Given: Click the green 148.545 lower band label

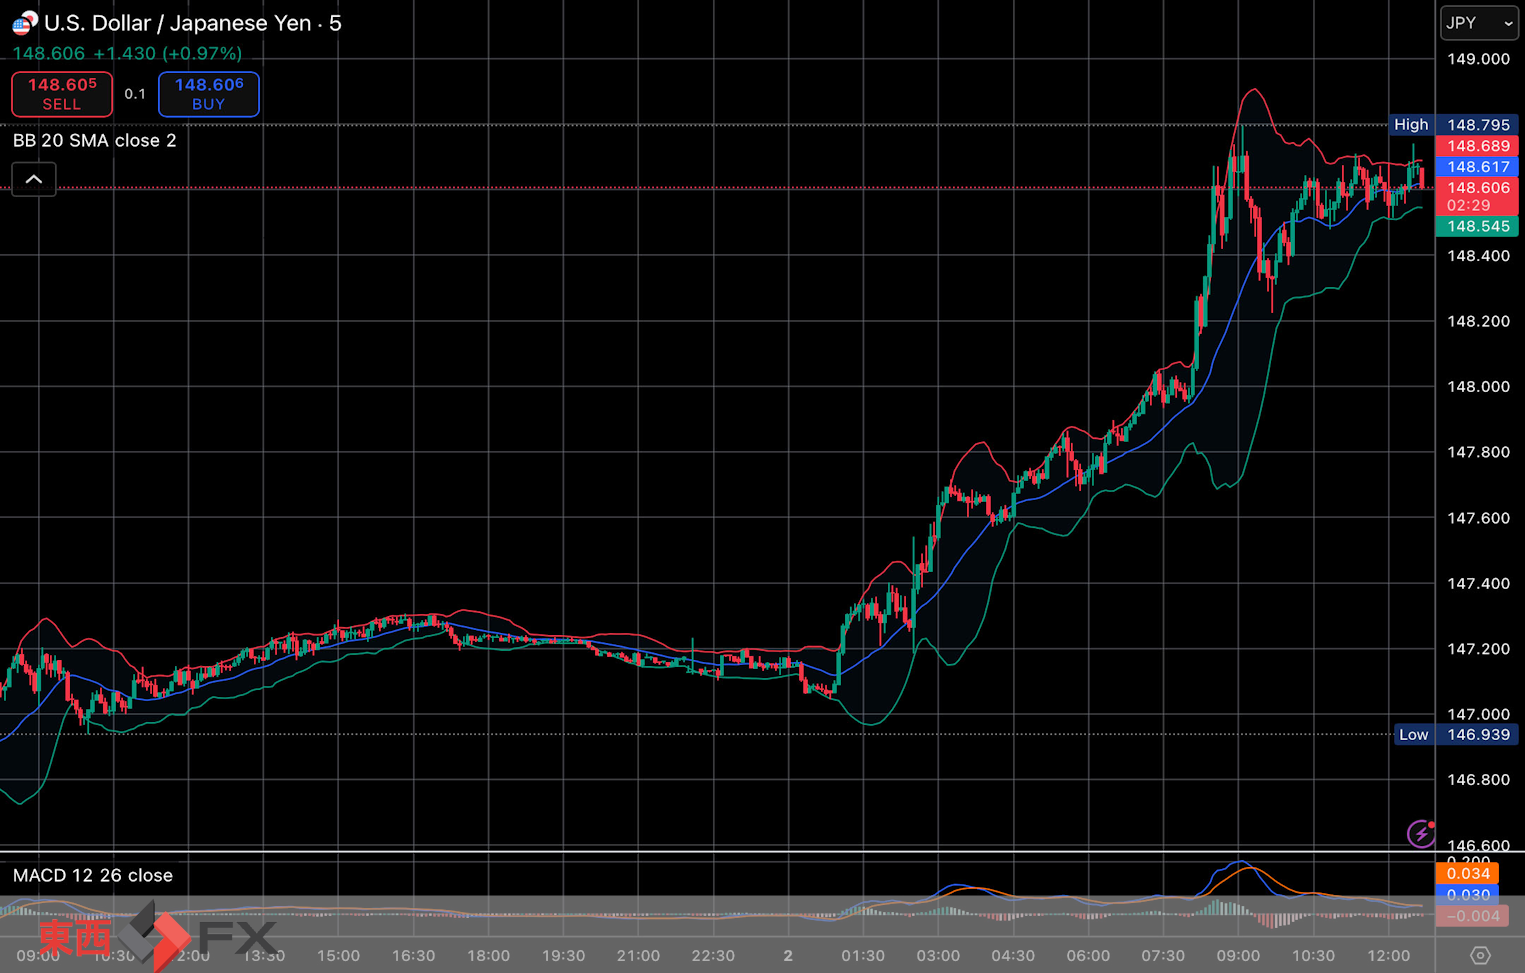Looking at the screenshot, I should (1477, 226).
